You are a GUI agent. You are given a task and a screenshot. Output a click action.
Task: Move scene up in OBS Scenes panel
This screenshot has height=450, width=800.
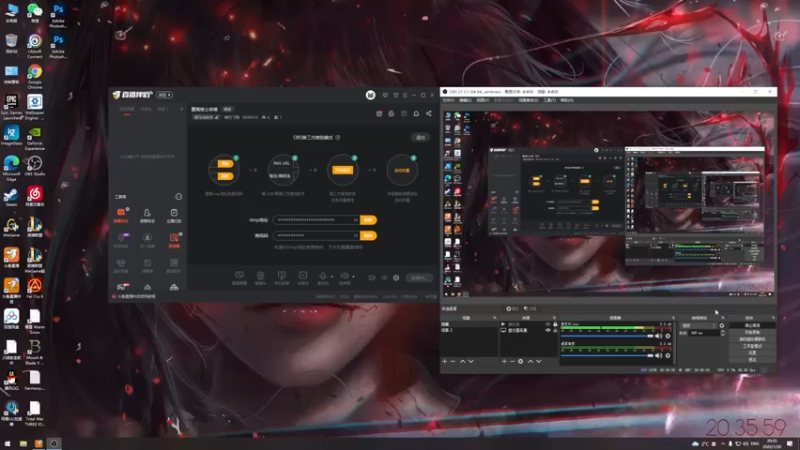coord(462,361)
